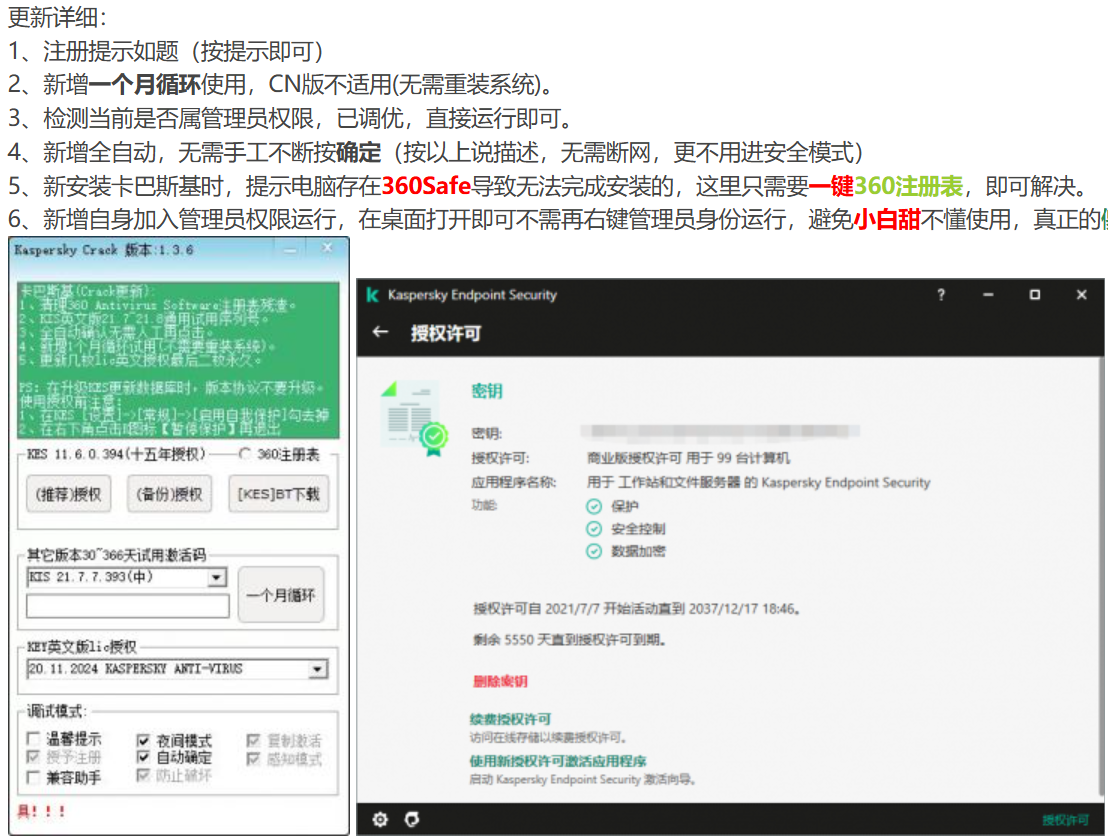The height and width of the screenshot is (838, 1108).
Task: Click the support icon beside the gear
Action: pyautogui.click(x=410, y=819)
